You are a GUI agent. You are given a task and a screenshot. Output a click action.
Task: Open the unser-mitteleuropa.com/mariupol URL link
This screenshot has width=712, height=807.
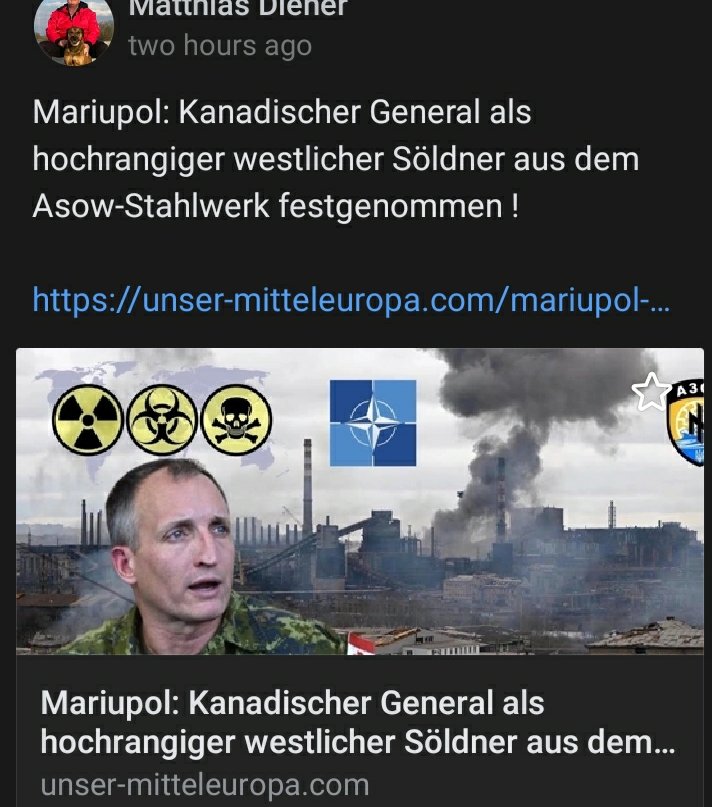(351, 299)
